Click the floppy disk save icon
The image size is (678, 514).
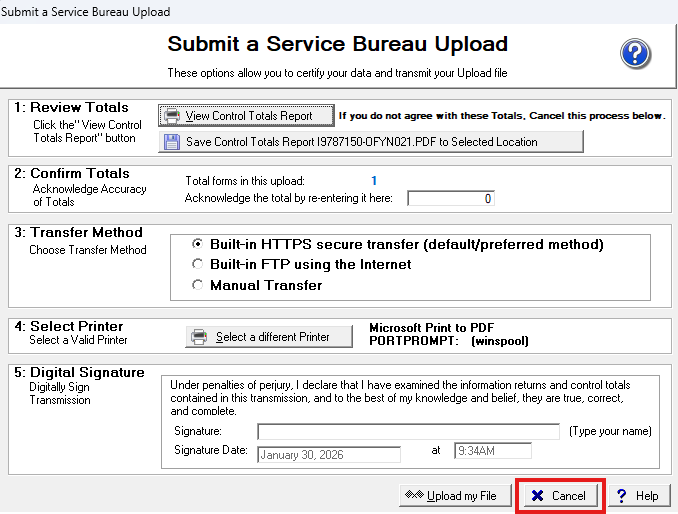[x=172, y=142]
